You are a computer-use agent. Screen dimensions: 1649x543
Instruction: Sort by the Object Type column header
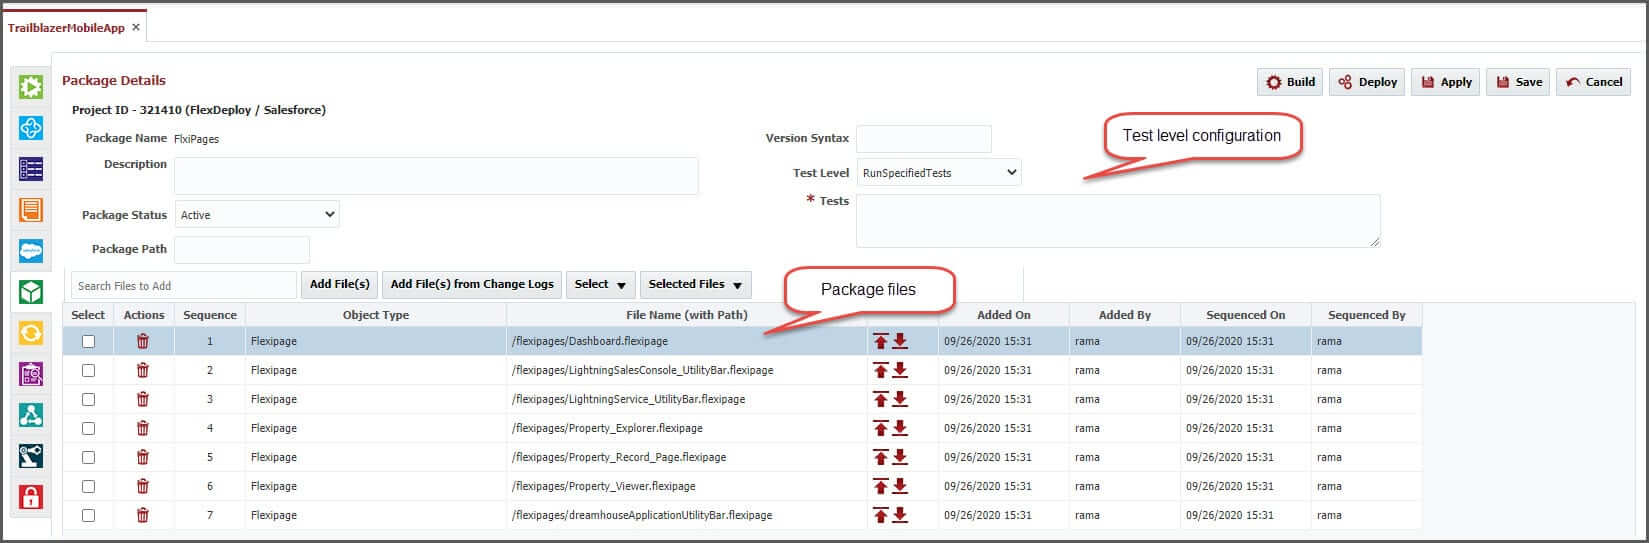[375, 315]
